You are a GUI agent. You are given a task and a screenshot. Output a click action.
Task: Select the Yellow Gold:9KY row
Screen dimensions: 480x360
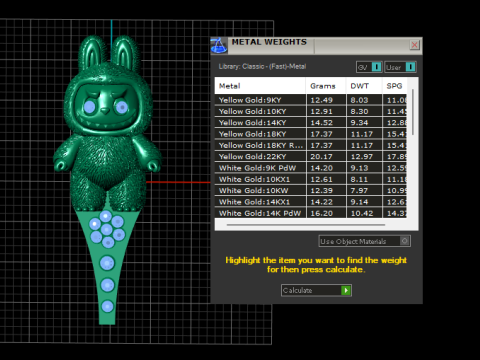pyautogui.click(x=311, y=100)
